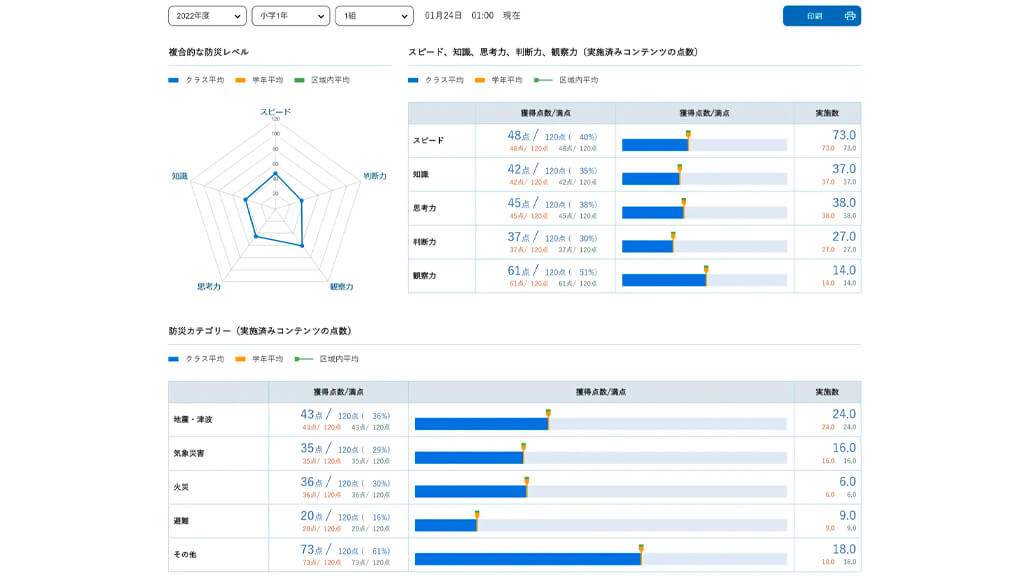Click the 18.0 count for その他
The width and height of the screenshot is (1024, 576).
844,549
